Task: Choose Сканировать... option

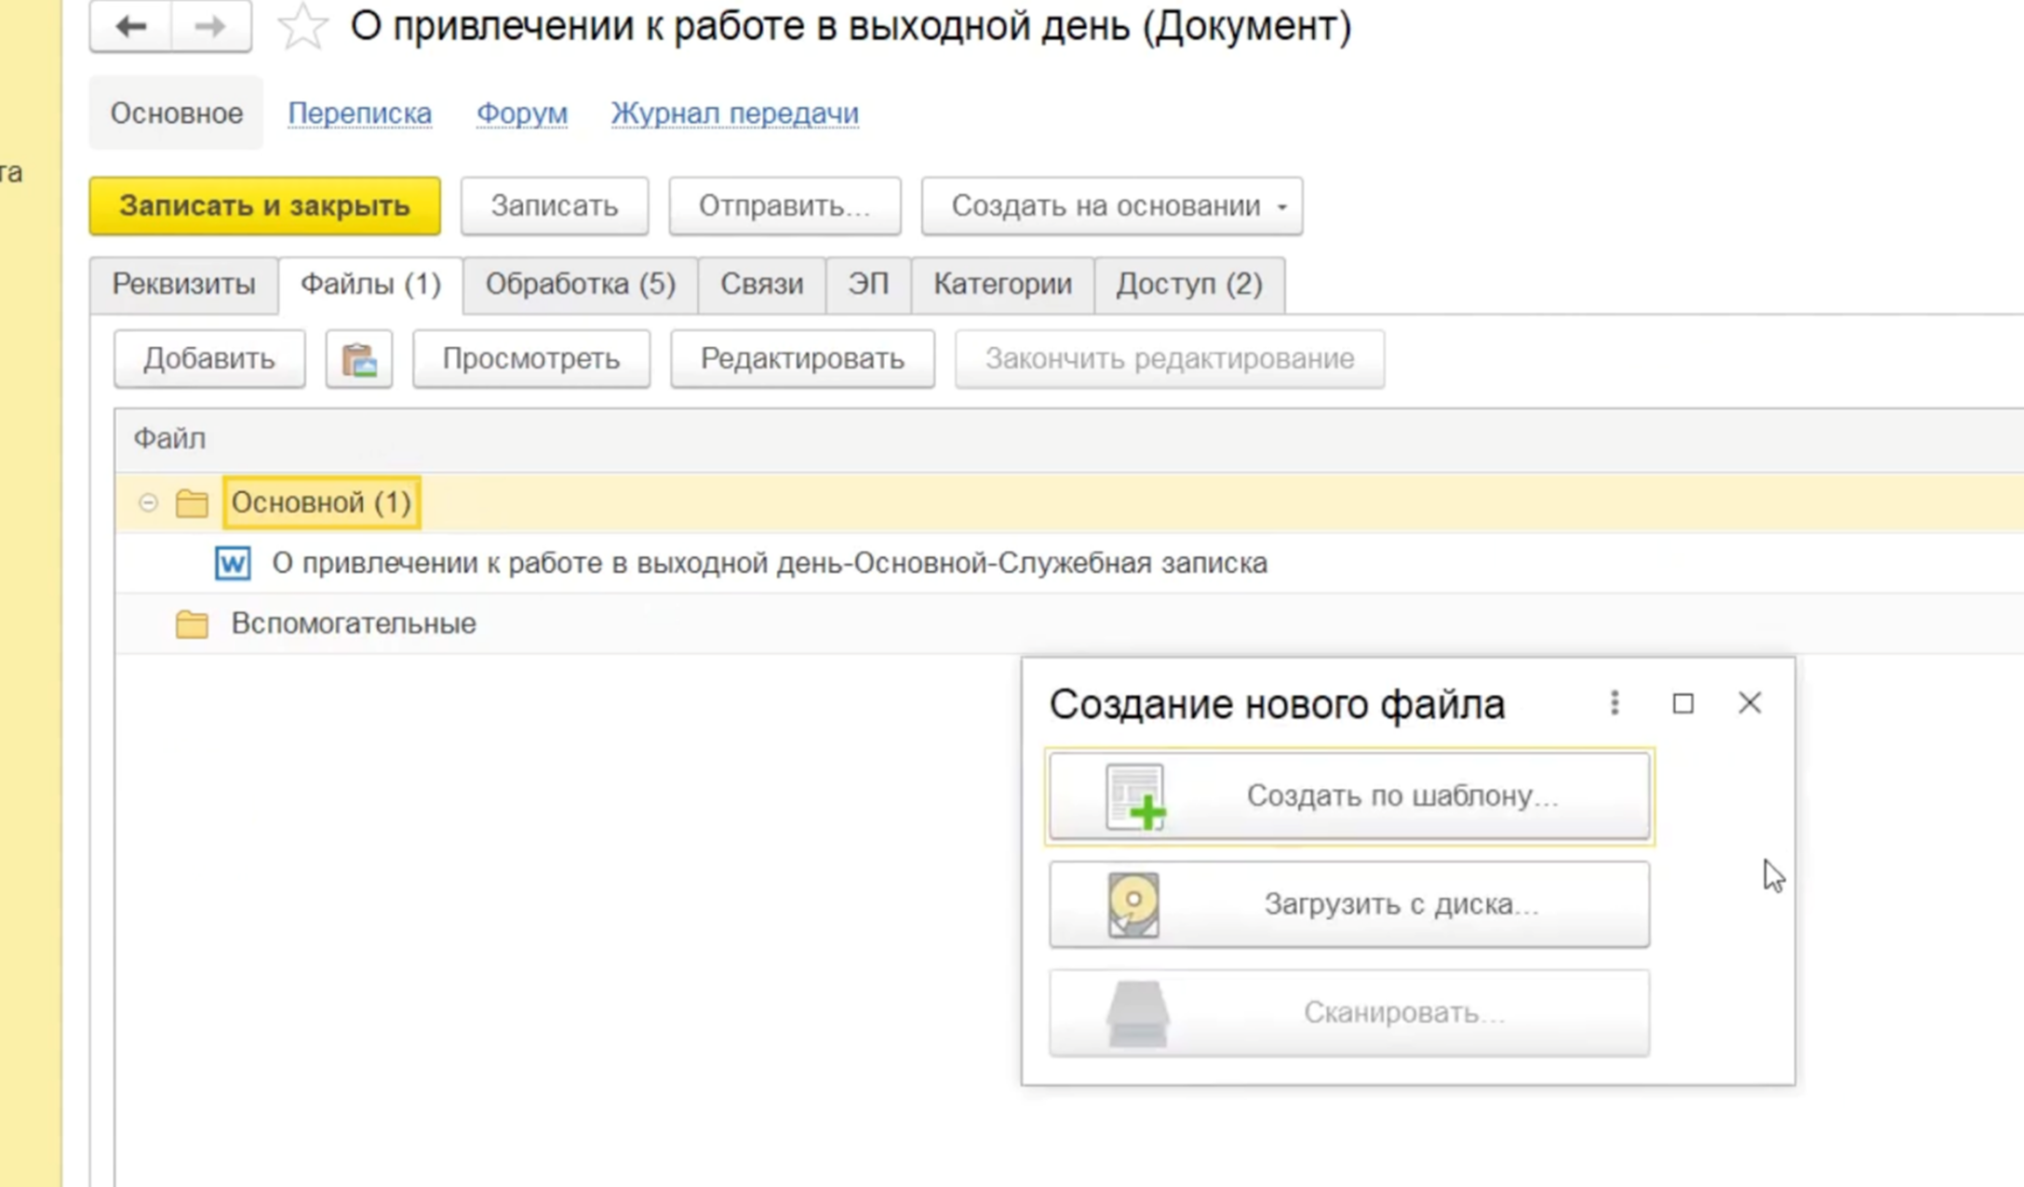Action: 1349,1012
